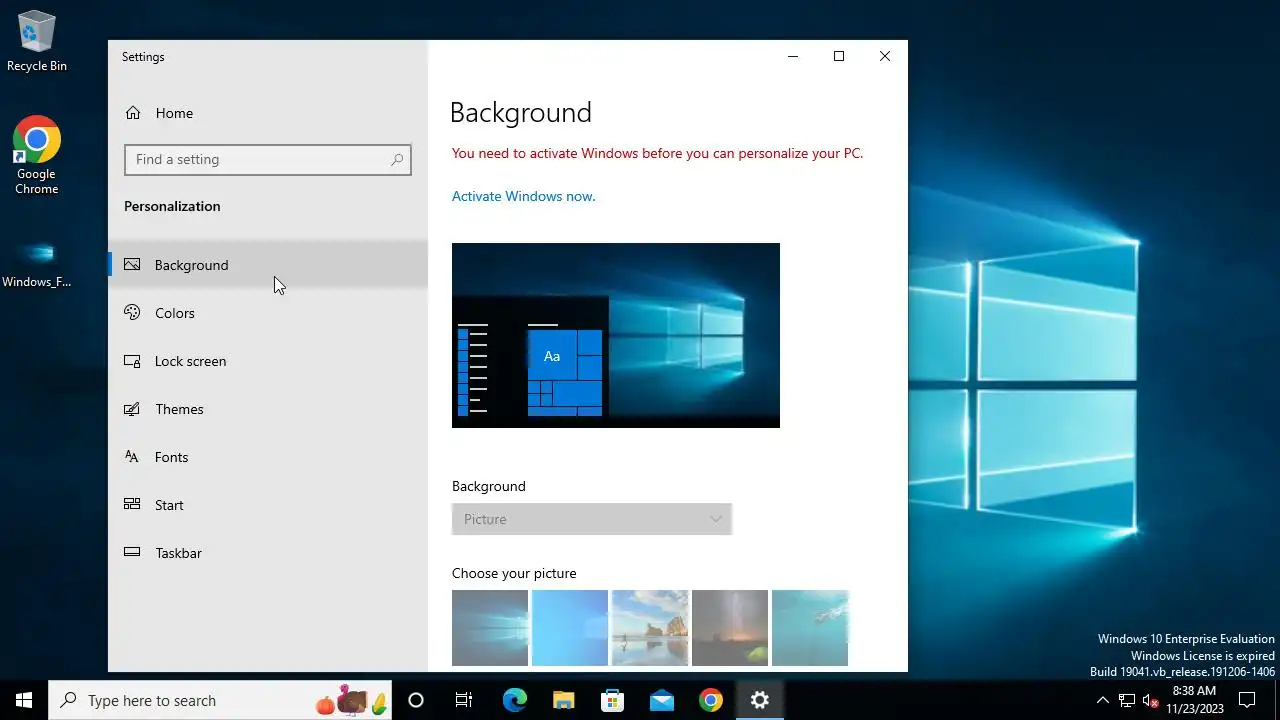Viewport: 1280px width, 720px height.
Task: Switch to the Themes settings page
Action: (x=268, y=409)
